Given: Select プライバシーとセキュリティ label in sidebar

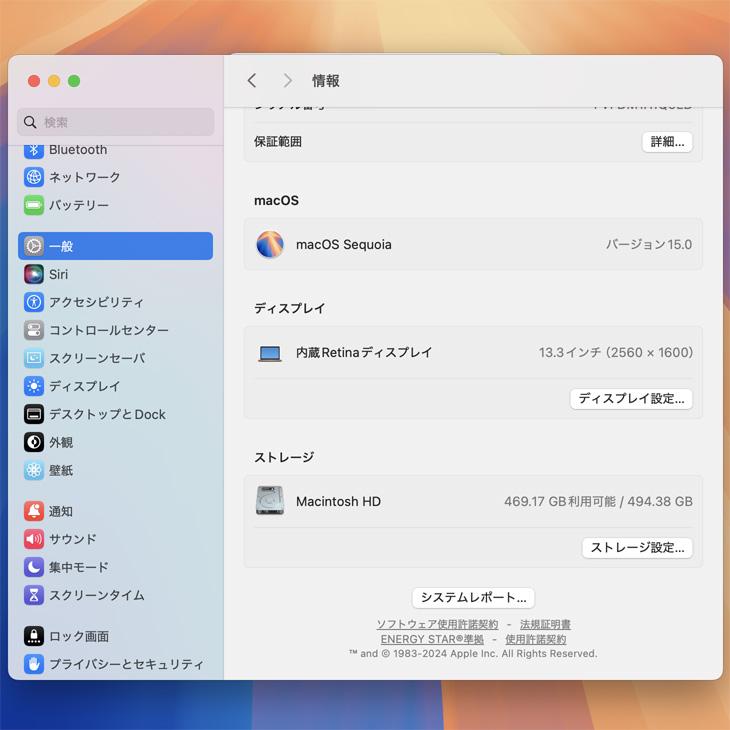Looking at the screenshot, I should coord(126,664).
